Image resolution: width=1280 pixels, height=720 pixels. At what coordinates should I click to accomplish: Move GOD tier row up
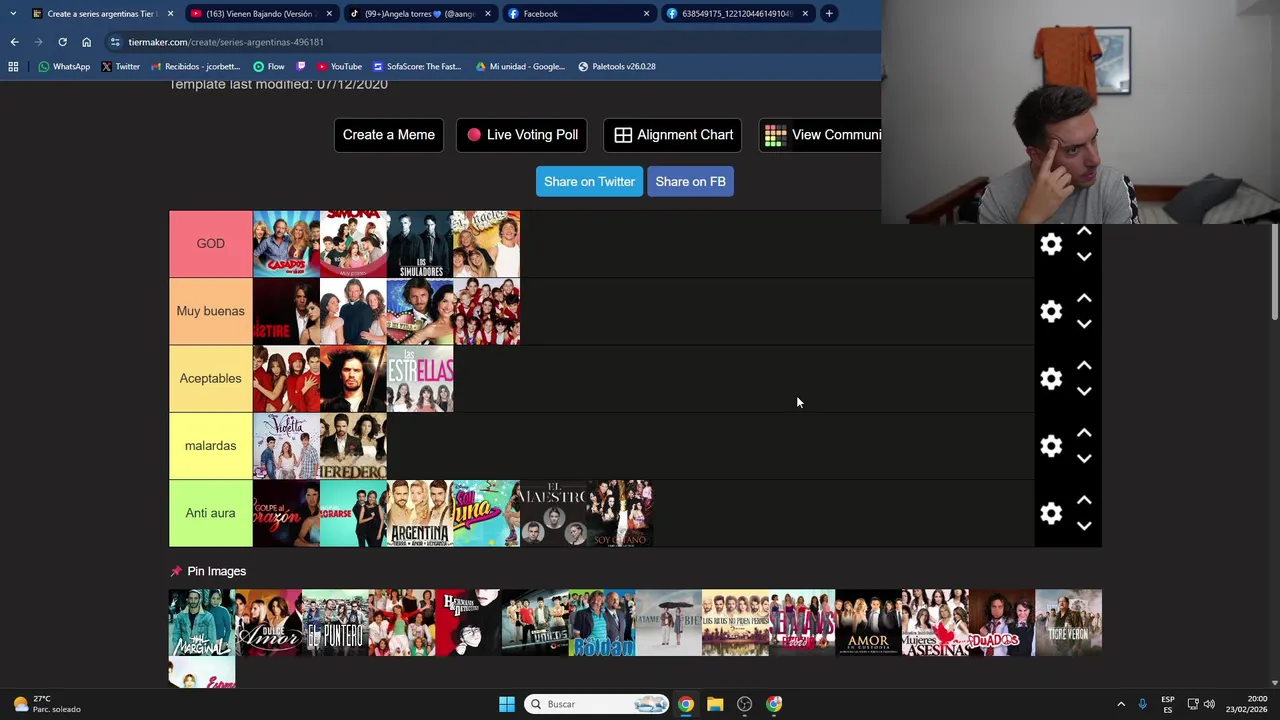[x=1084, y=231]
